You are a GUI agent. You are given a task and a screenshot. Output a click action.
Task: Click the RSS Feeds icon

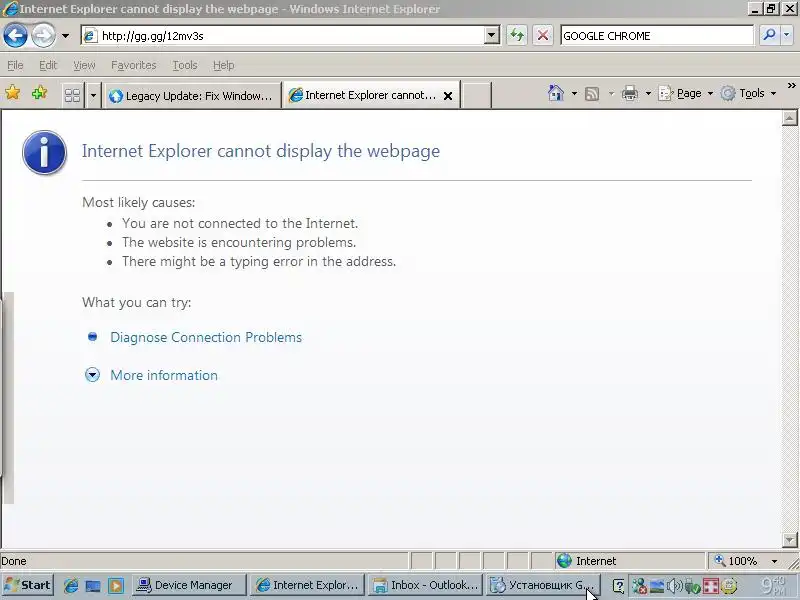point(592,94)
